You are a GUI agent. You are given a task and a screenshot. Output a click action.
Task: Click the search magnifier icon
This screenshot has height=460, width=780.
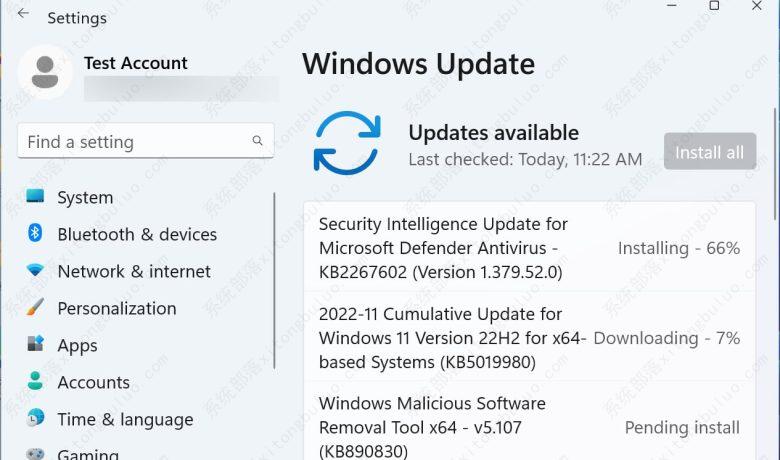click(258, 142)
